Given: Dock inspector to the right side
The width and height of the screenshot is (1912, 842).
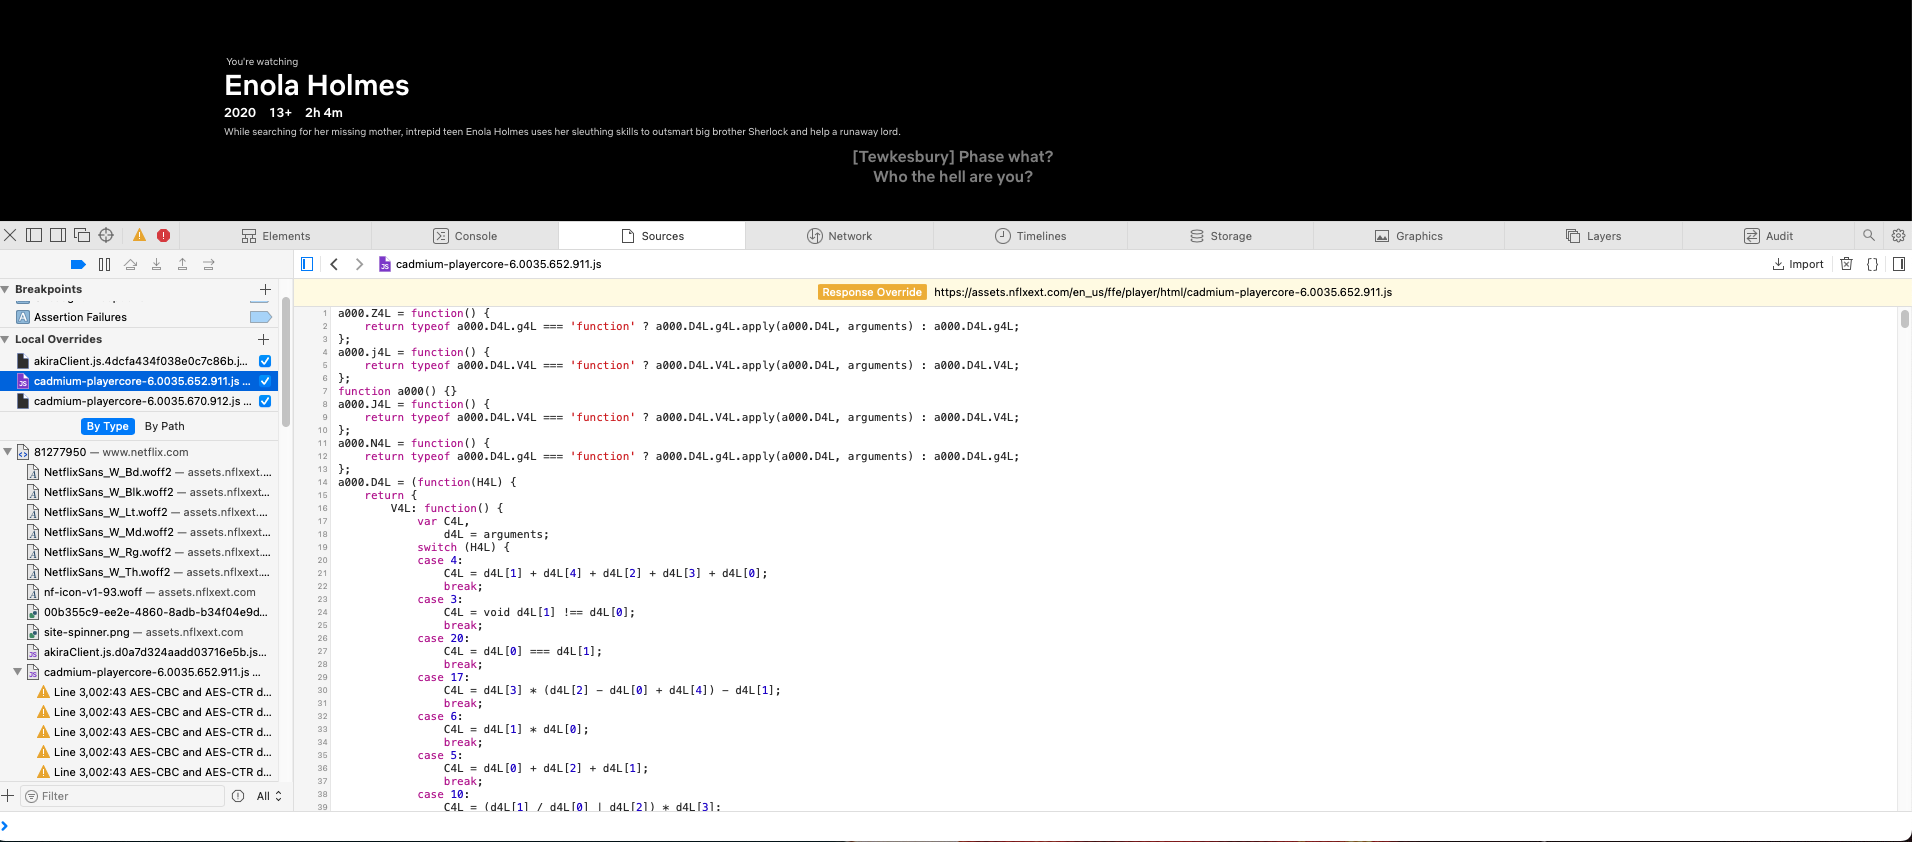Looking at the screenshot, I should (58, 235).
